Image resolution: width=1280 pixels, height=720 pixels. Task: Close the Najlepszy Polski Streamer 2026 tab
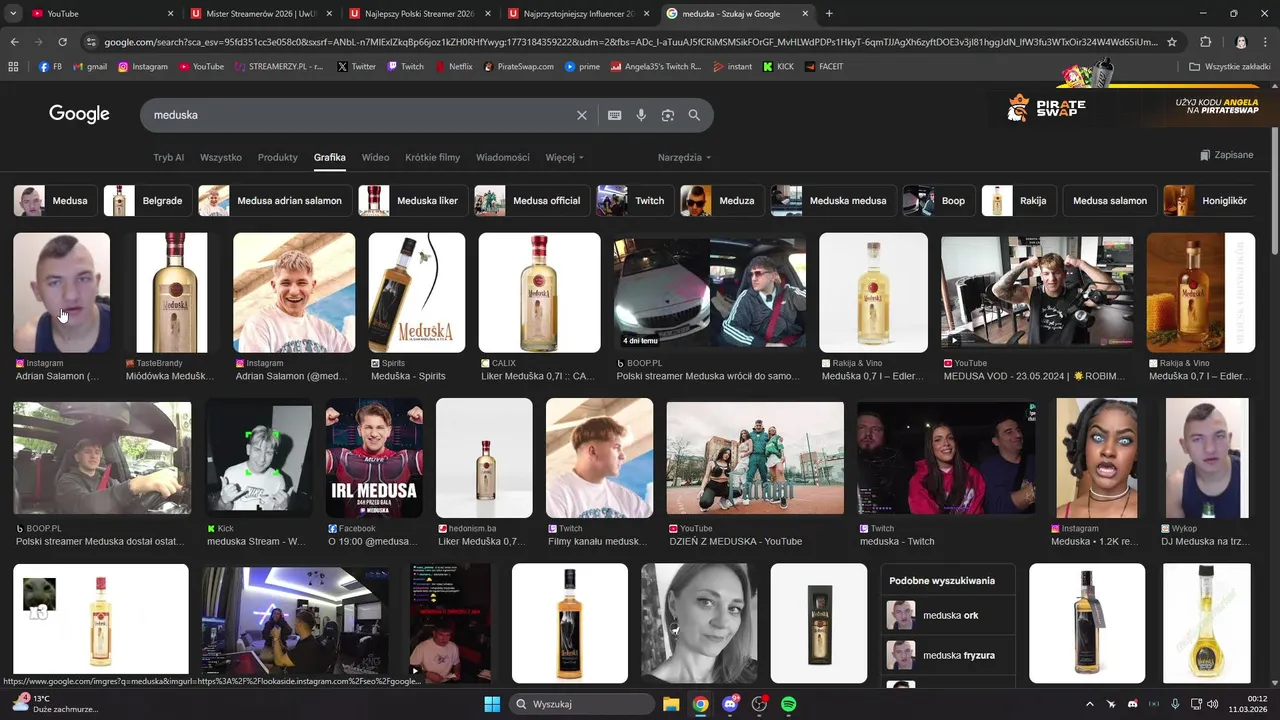point(490,14)
